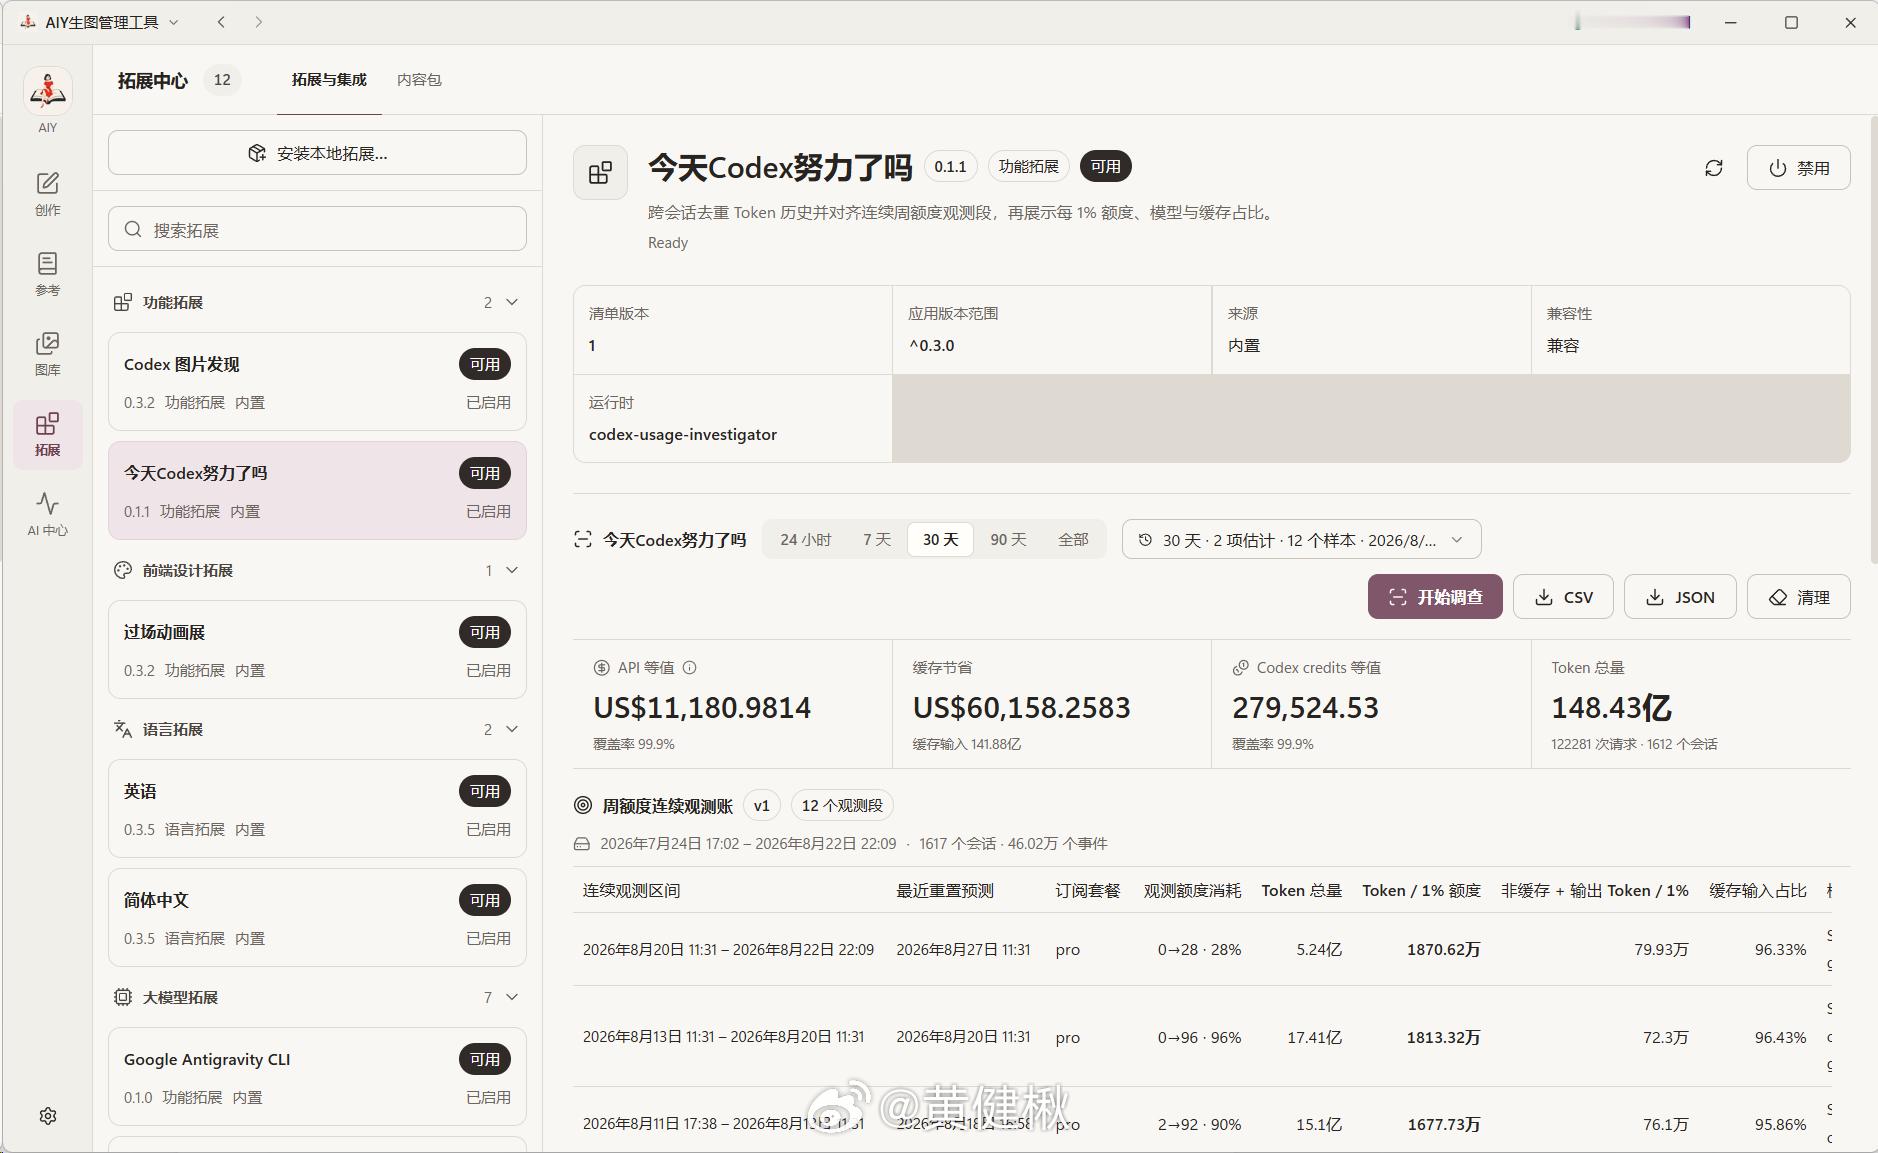
Task: Open AIY生图管理工具 title dropdown
Action: click(100, 22)
